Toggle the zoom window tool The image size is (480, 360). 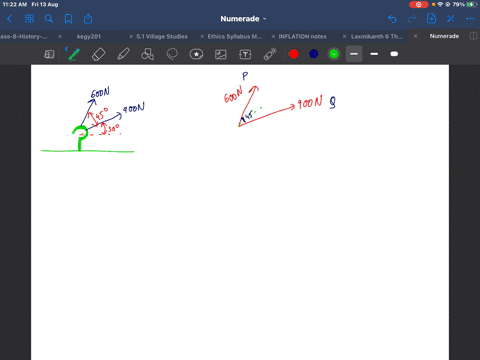[x=49, y=54]
